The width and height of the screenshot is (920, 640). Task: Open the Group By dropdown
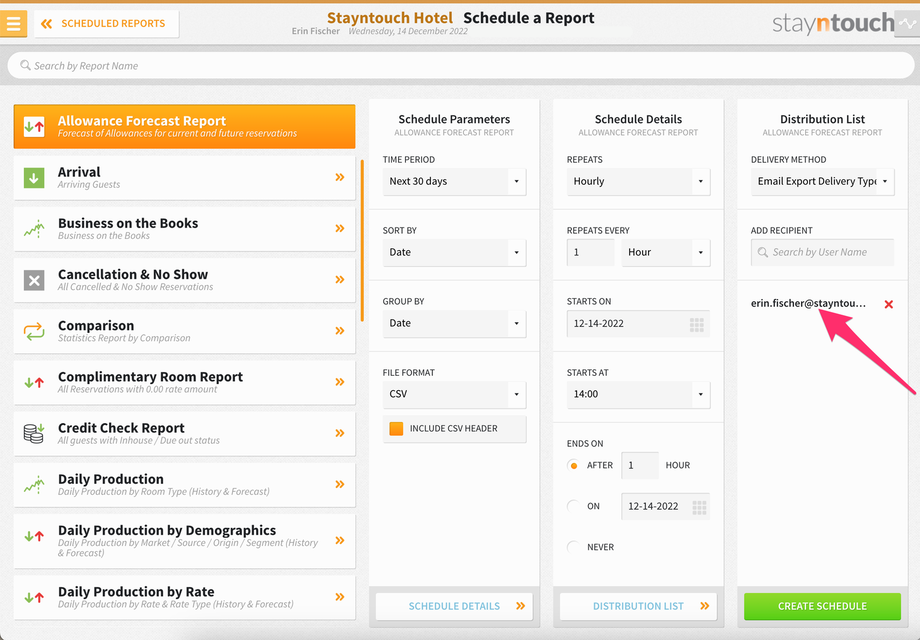(x=454, y=323)
